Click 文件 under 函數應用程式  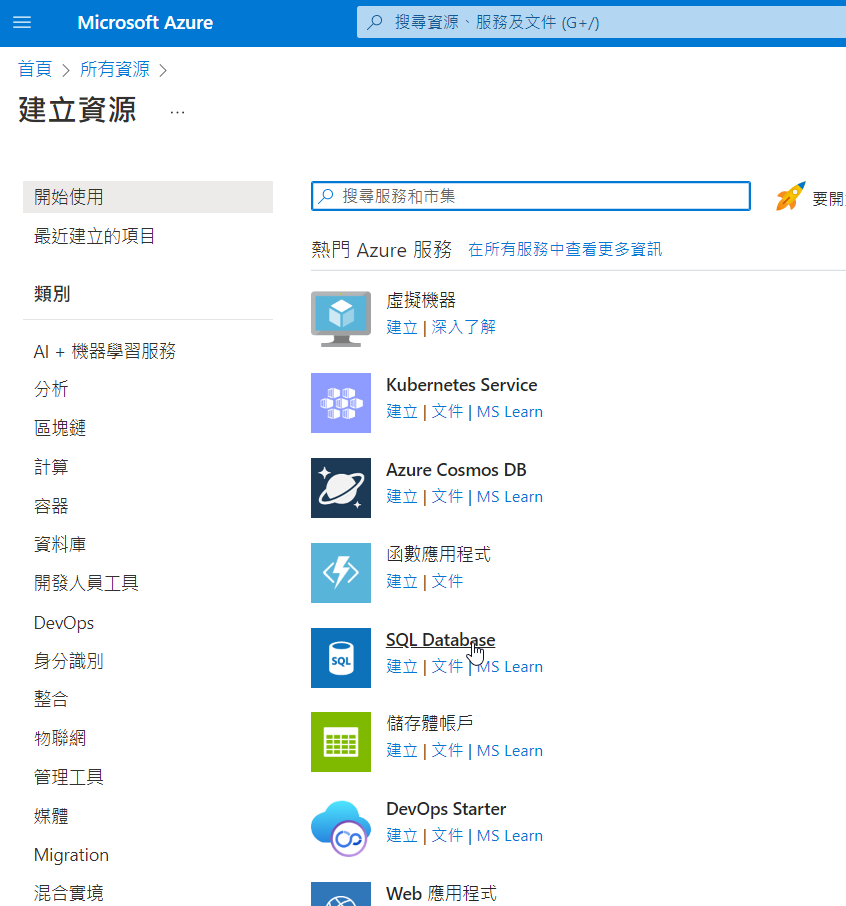[x=447, y=581]
